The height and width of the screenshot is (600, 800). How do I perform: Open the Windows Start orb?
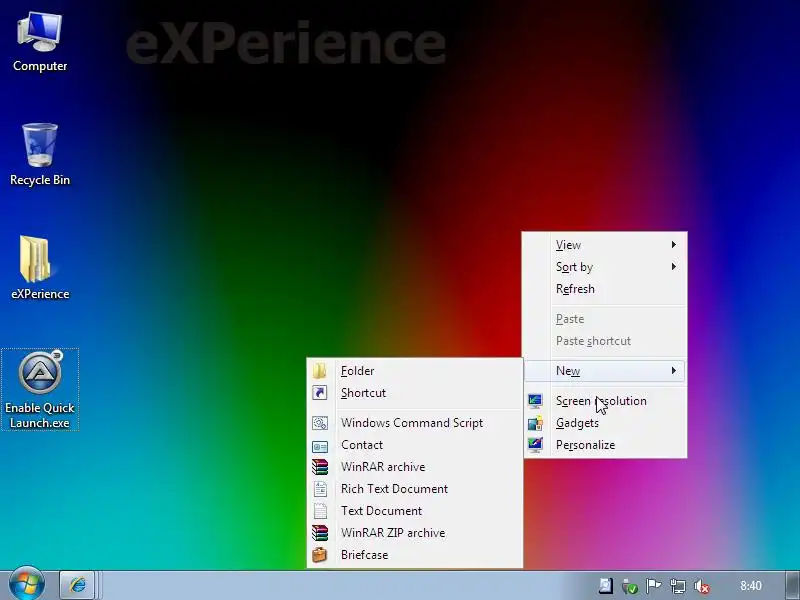[x=27, y=584]
